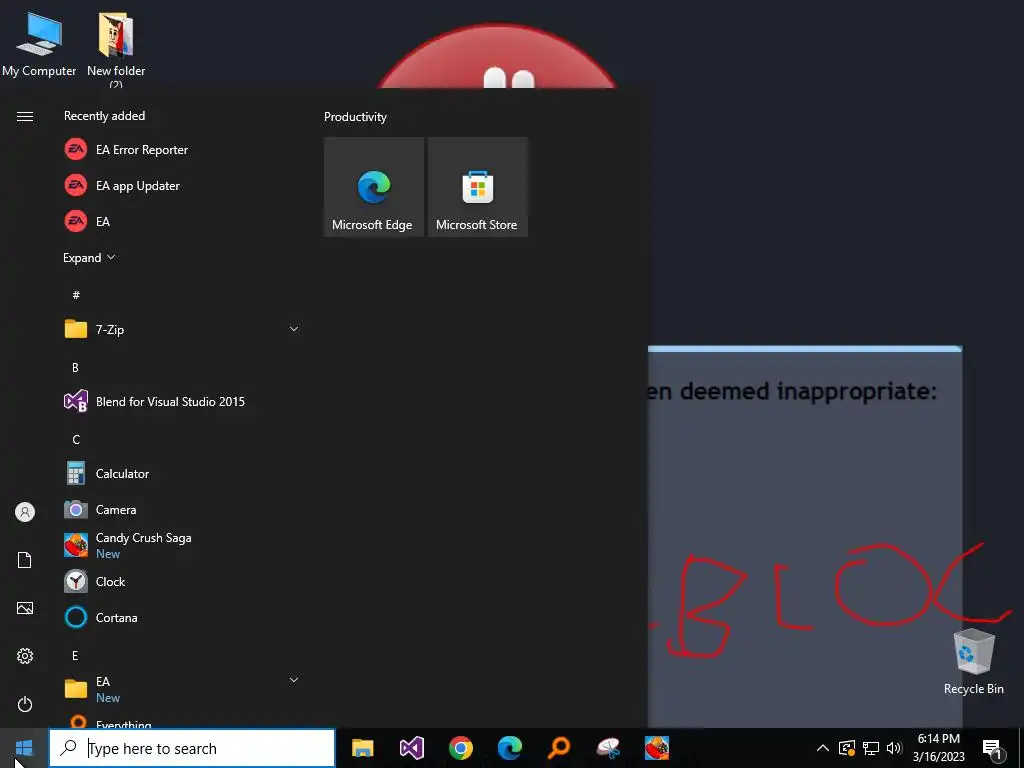Click the Productivity group header
The width and height of the screenshot is (1024, 768).
pos(355,117)
